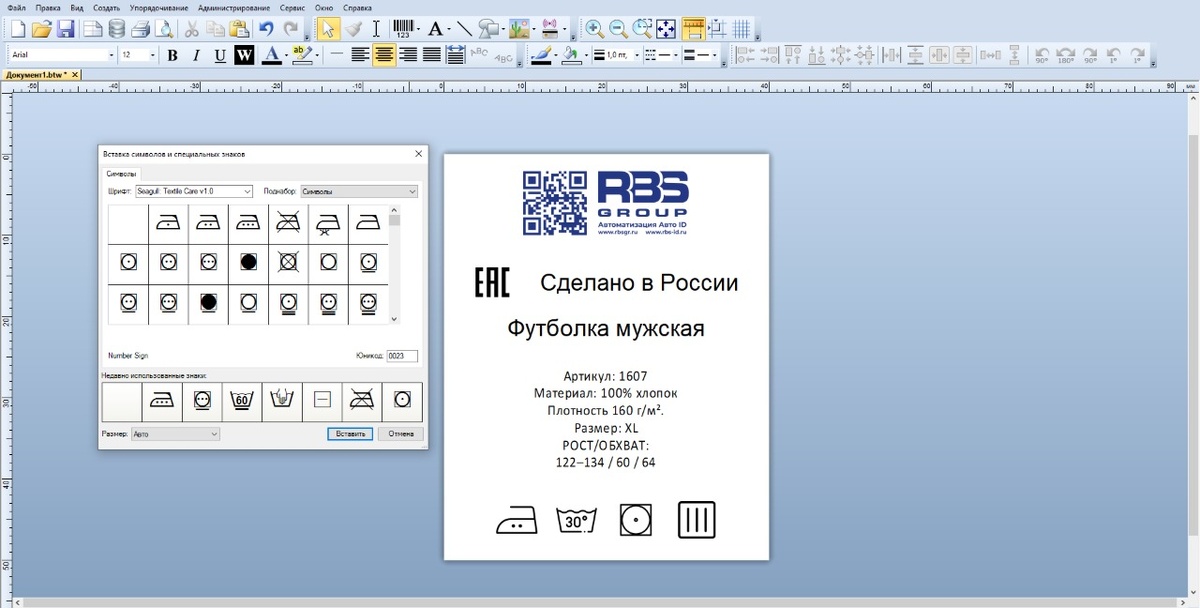Open the Администрирование menu
The image size is (1200, 608).
[x=235, y=7]
